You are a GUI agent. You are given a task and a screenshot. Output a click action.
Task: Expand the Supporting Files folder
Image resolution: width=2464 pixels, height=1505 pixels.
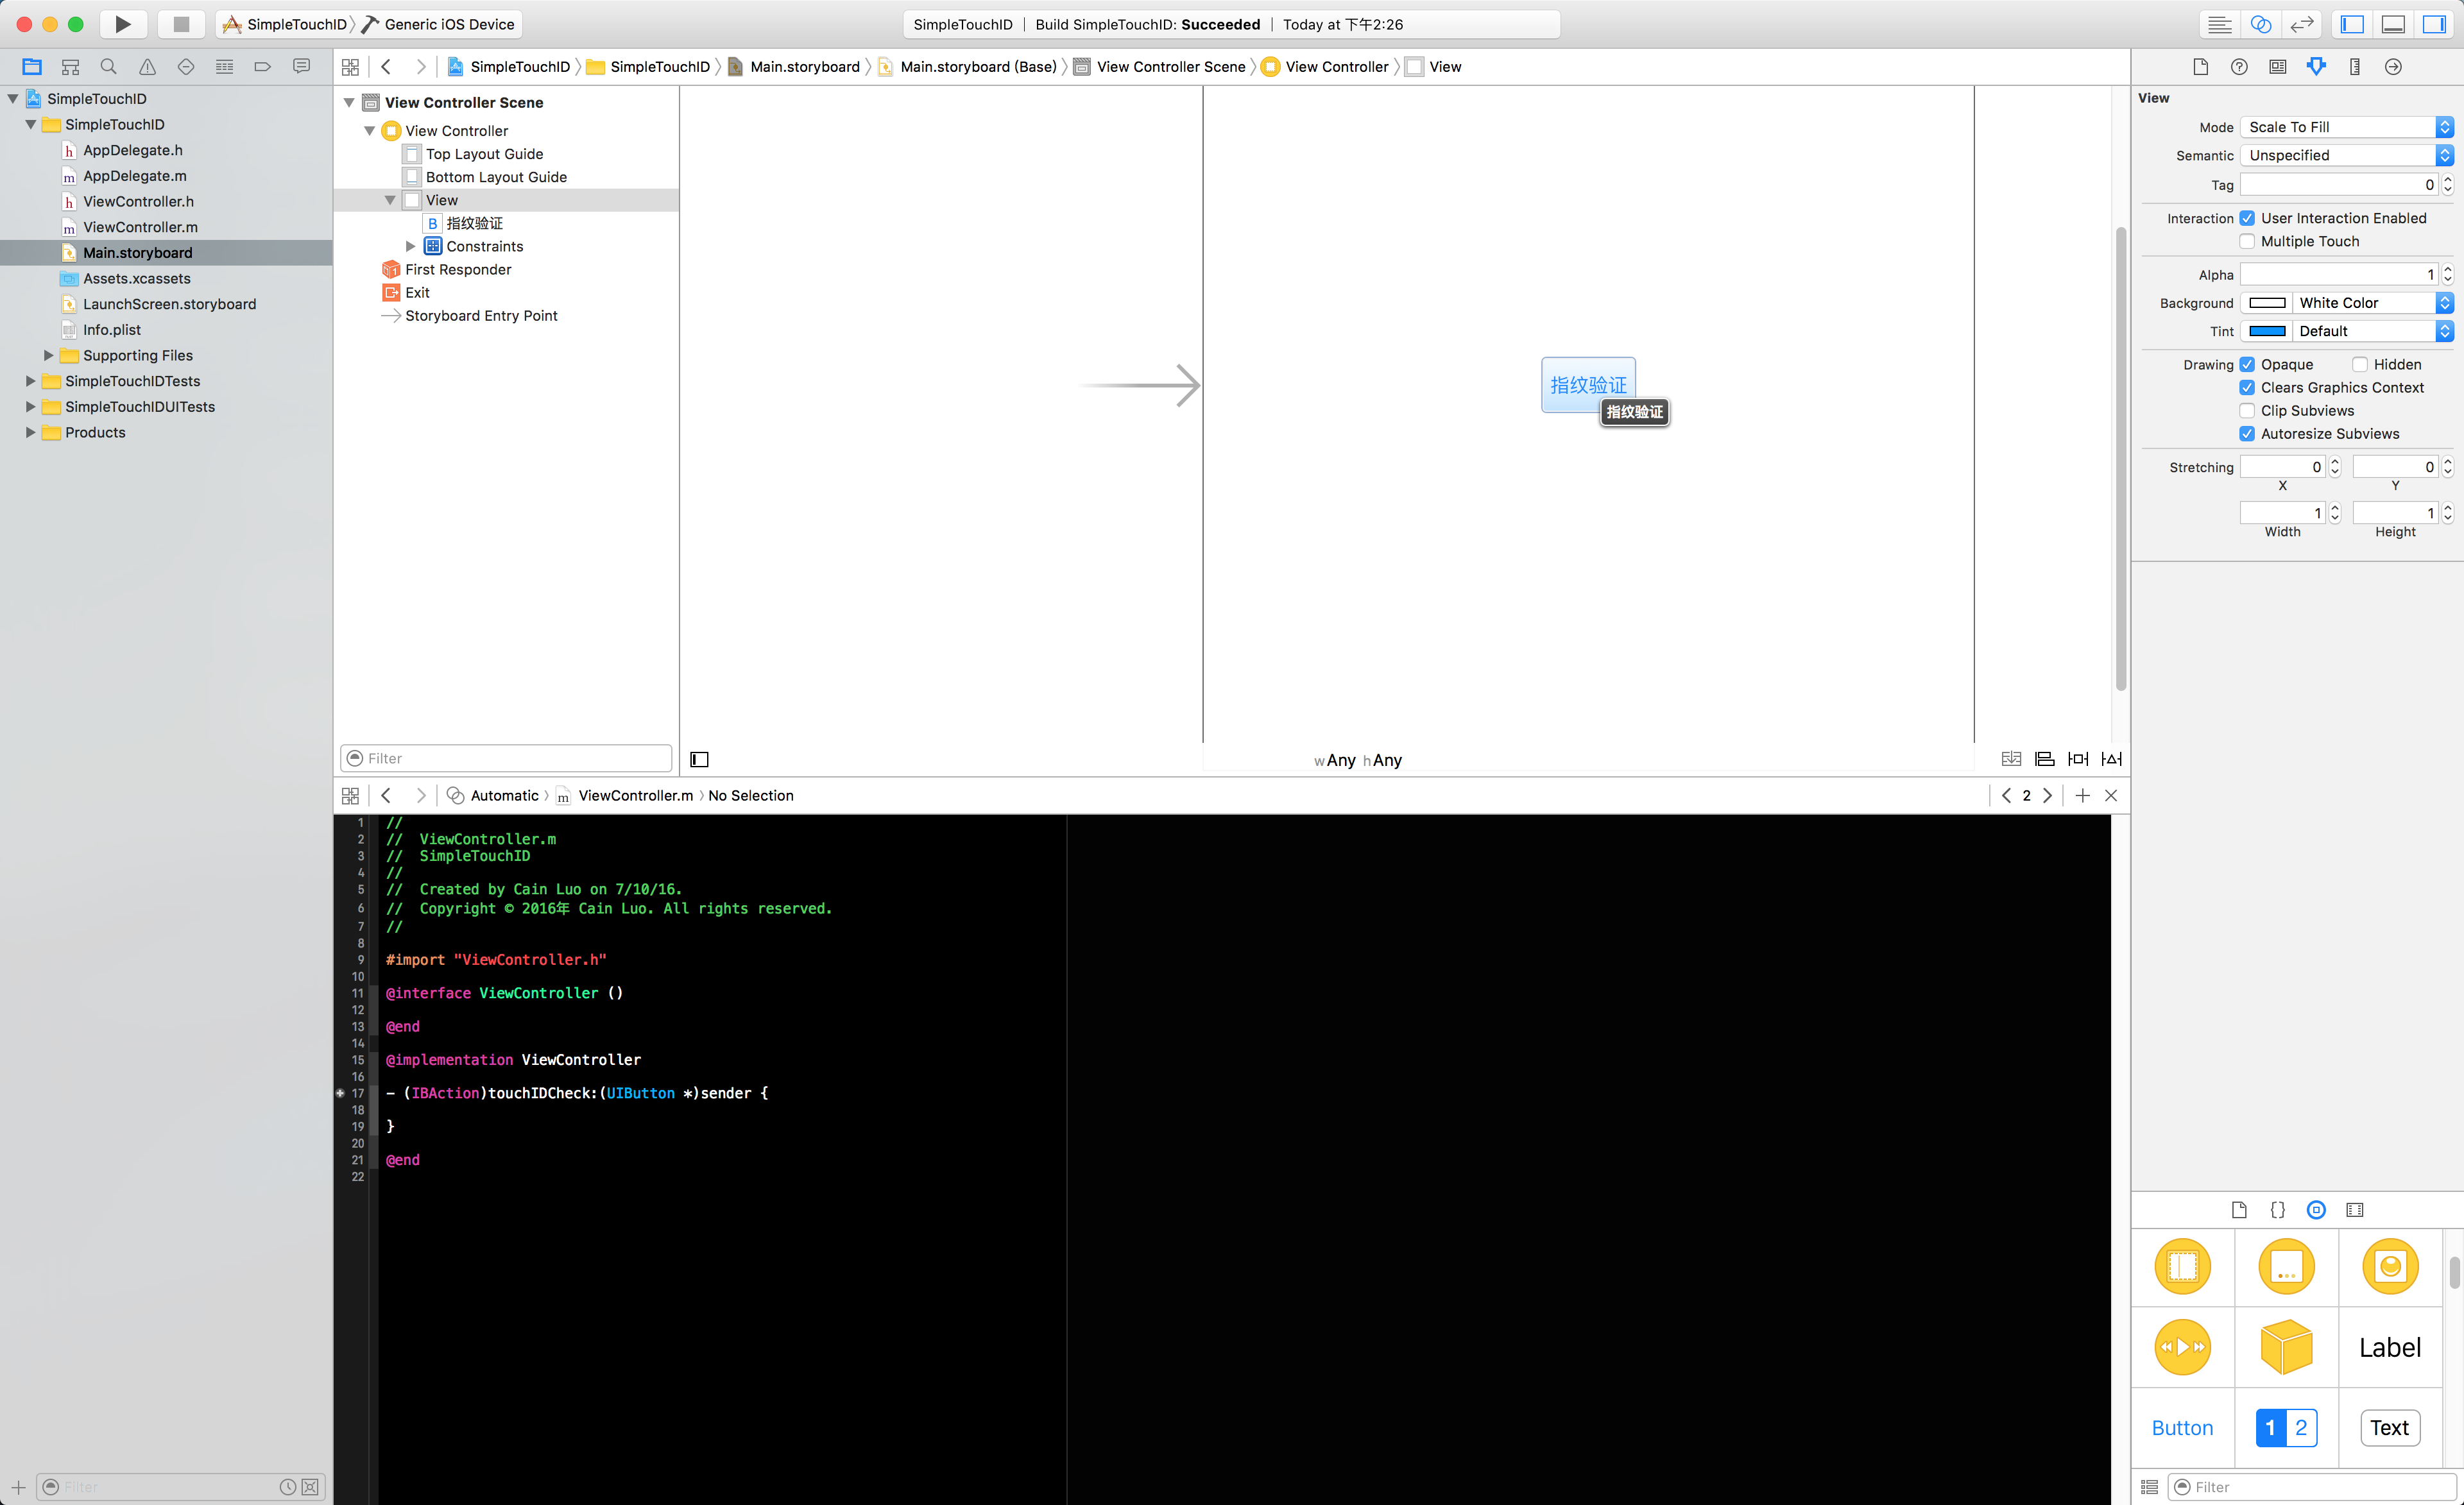[48, 355]
